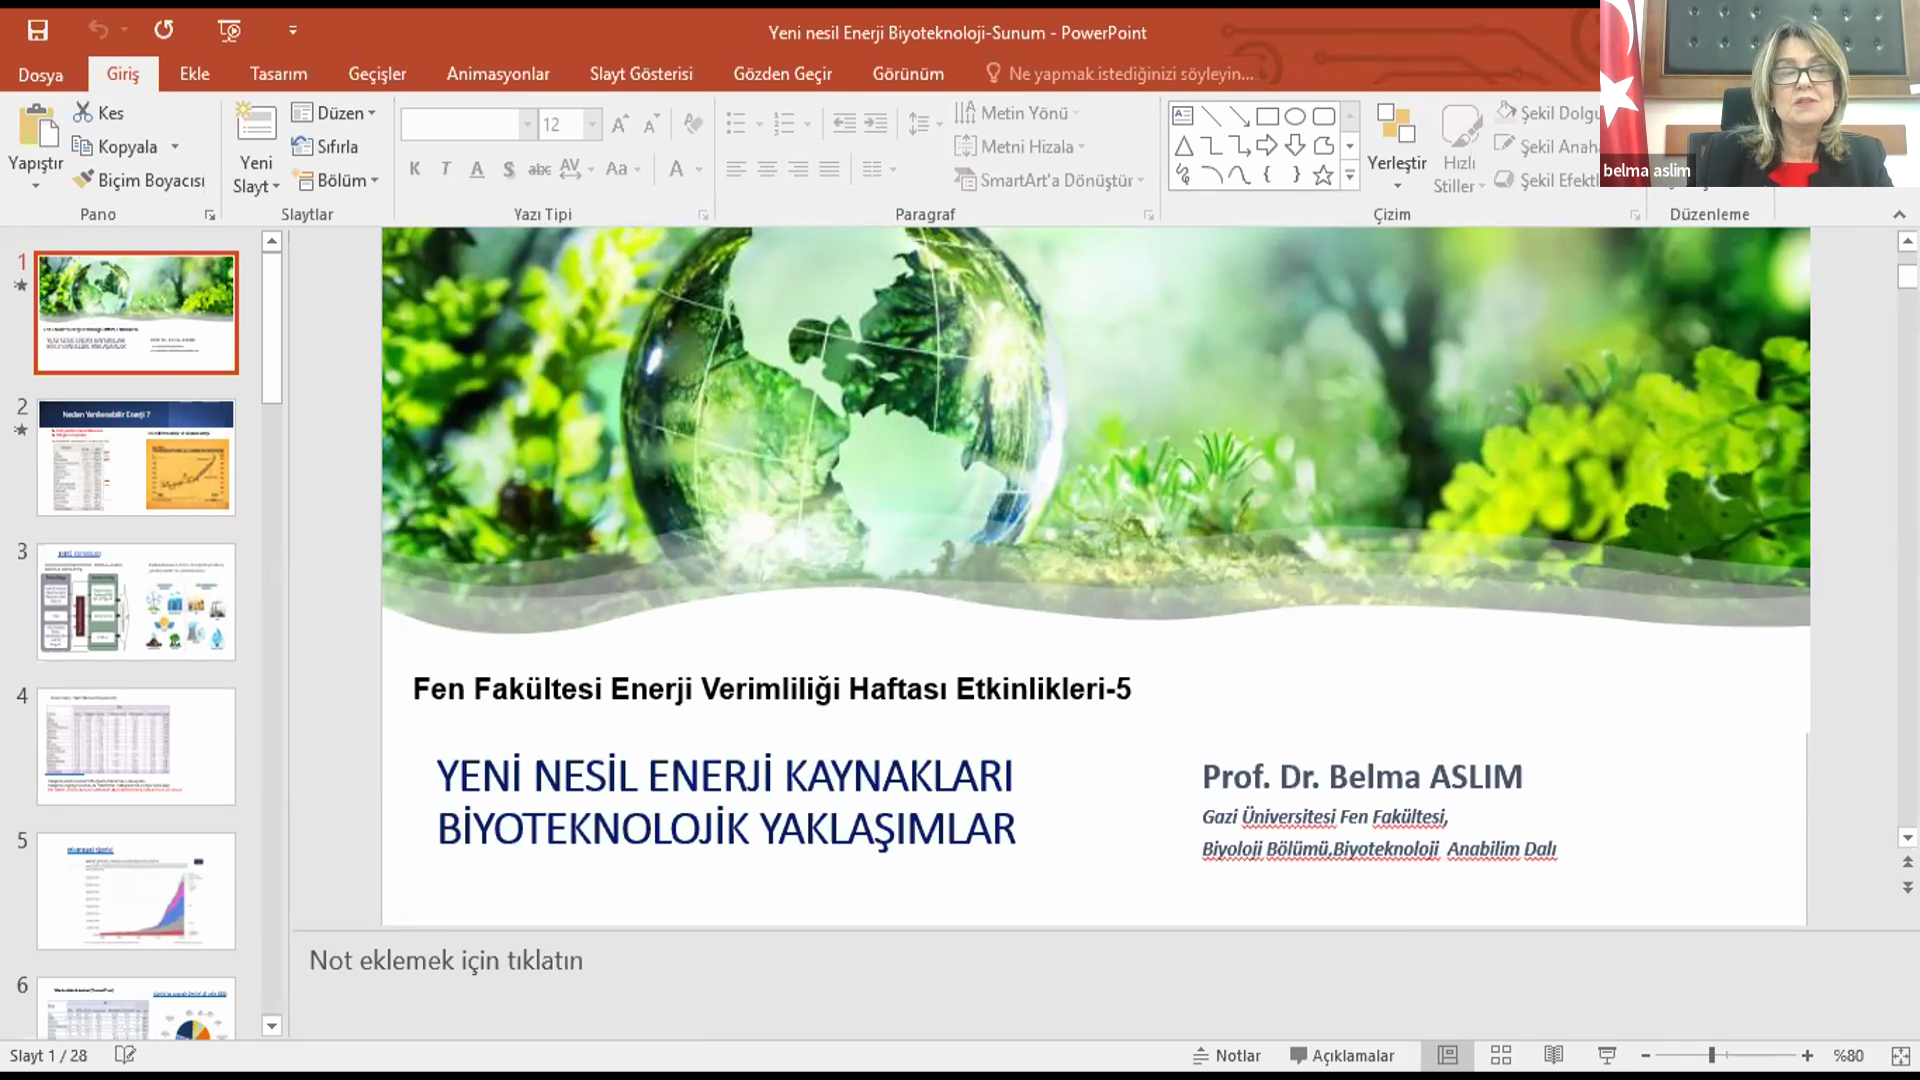
Task: Select the text box shape in gallery
Action: pos(1183,116)
